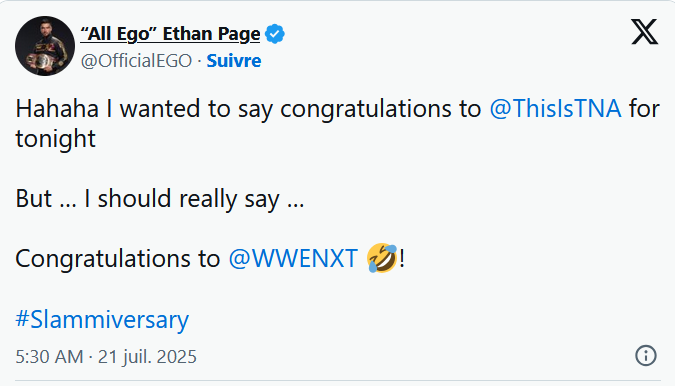Click the word "tonight" in the tweet
This screenshot has width=675, height=386.
click(x=56, y=139)
